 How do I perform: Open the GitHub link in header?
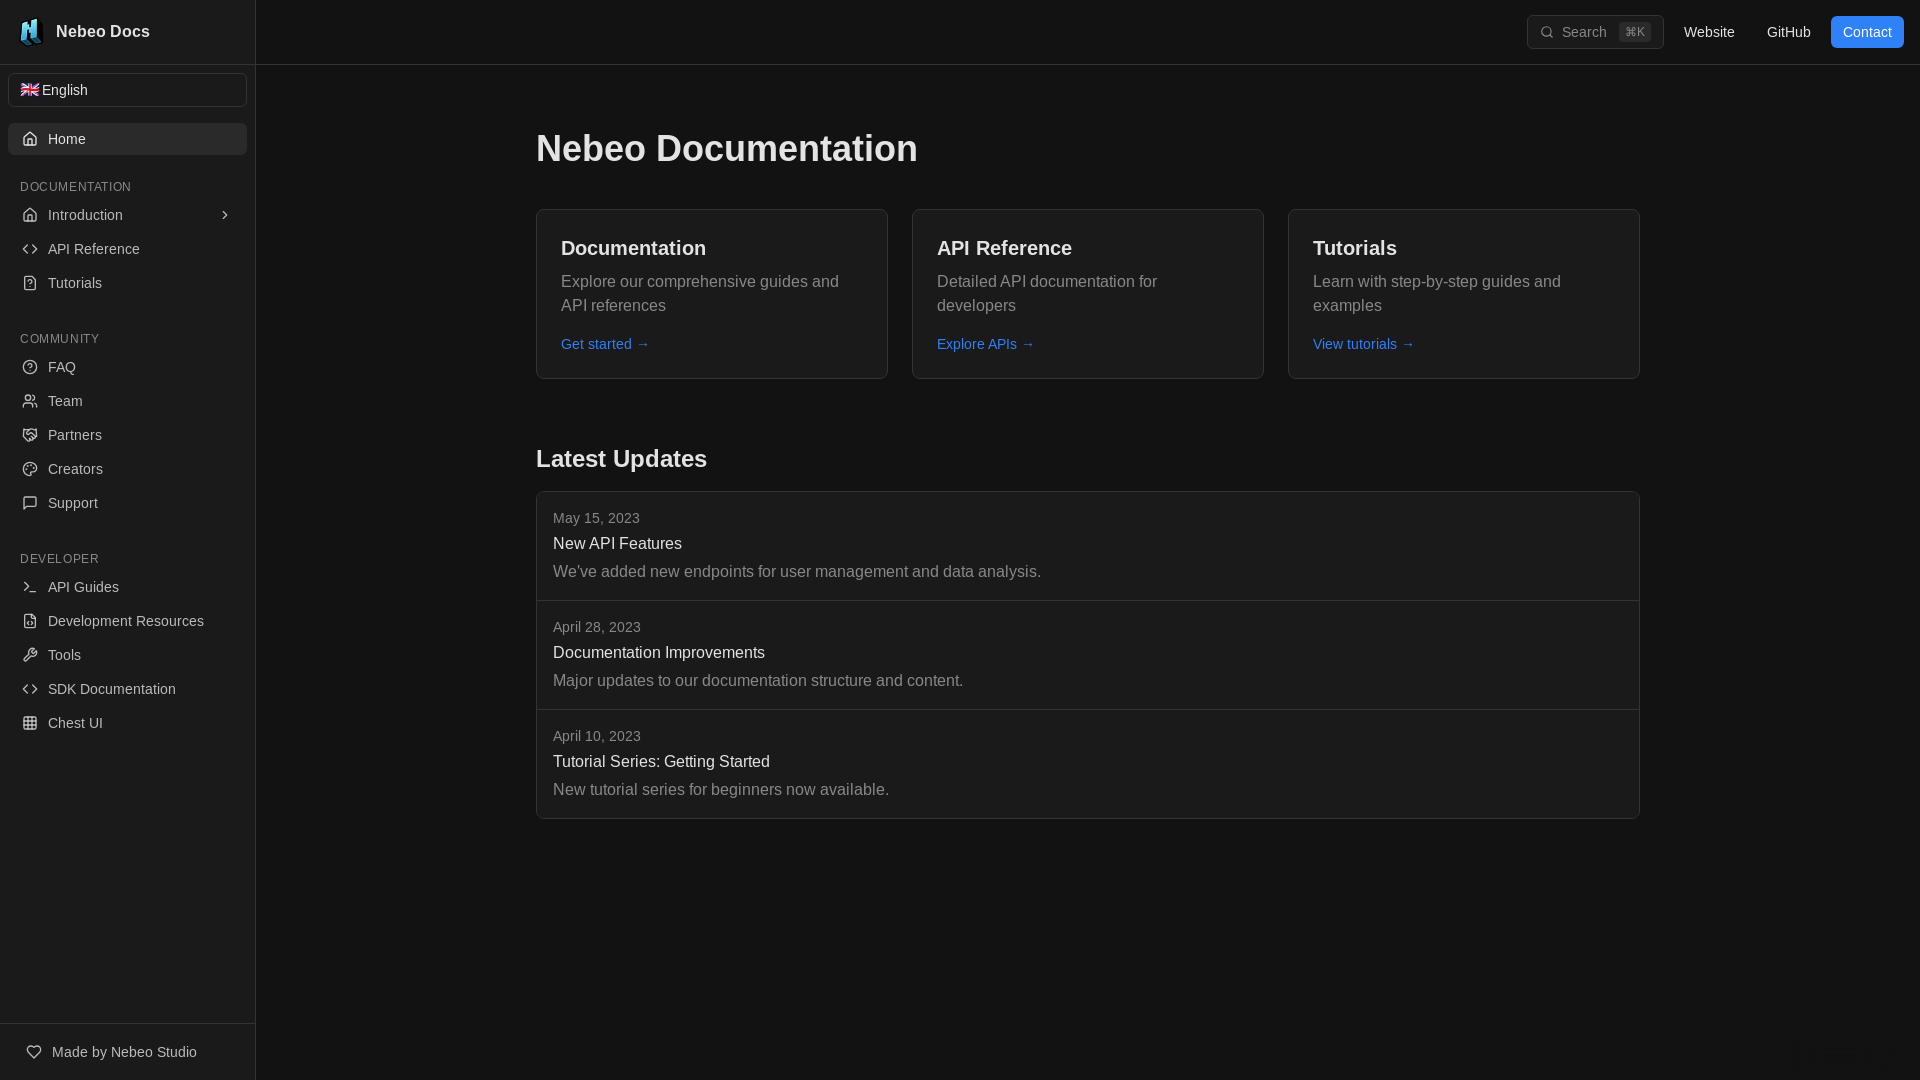coord(1788,32)
